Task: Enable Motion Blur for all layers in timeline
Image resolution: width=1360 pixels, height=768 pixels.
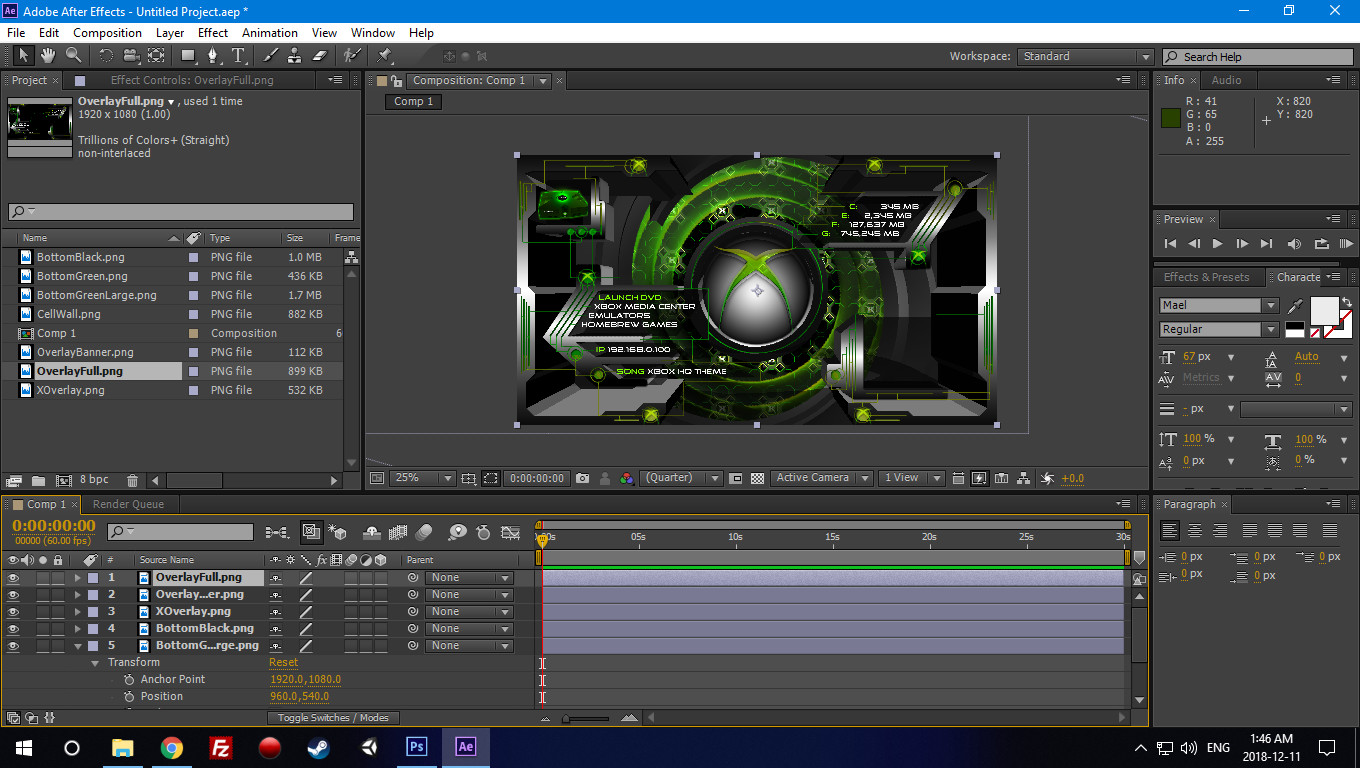Action: coord(423,532)
